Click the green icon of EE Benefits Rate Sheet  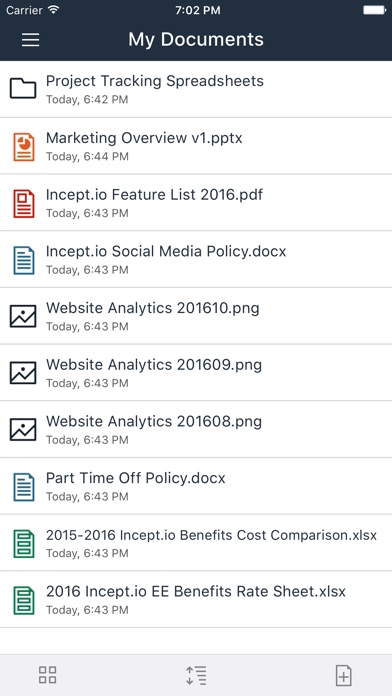pyautogui.click(x=24, y=601)
